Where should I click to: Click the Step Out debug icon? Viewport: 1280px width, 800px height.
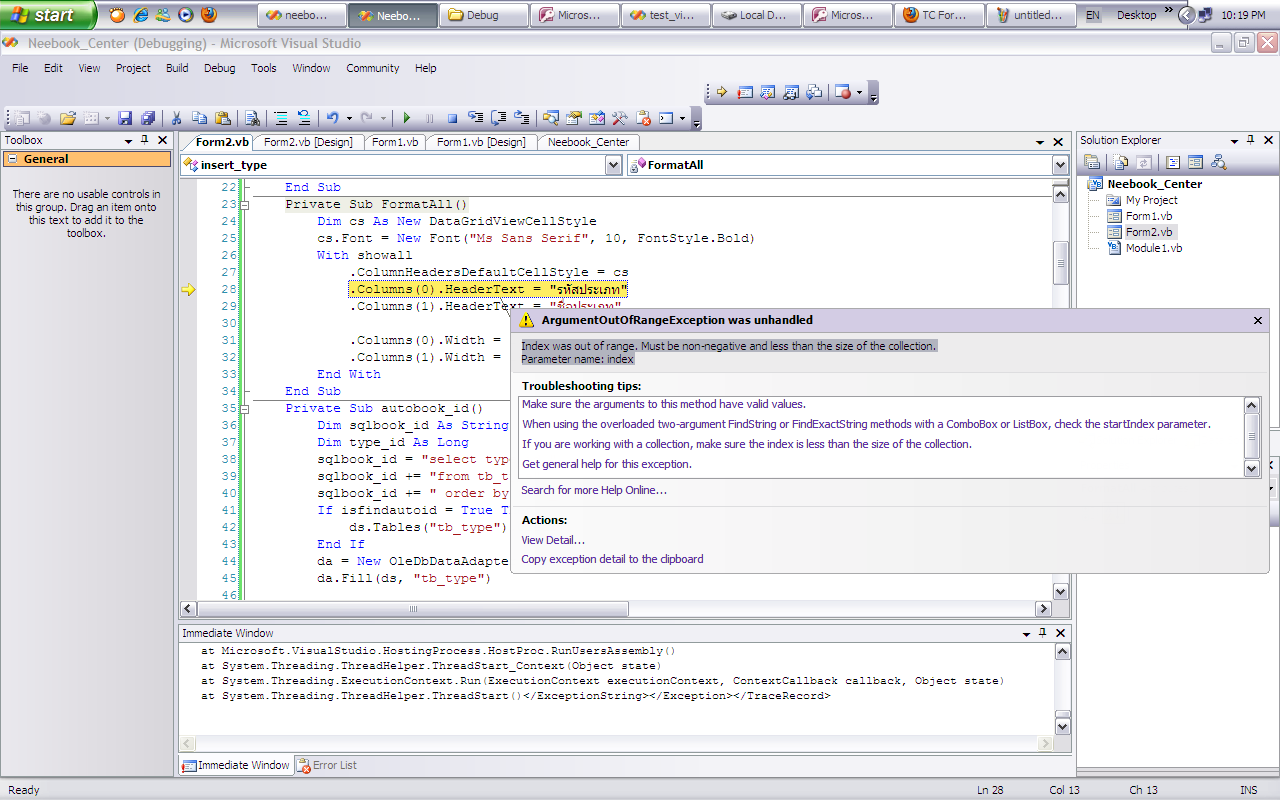point(521,118)
